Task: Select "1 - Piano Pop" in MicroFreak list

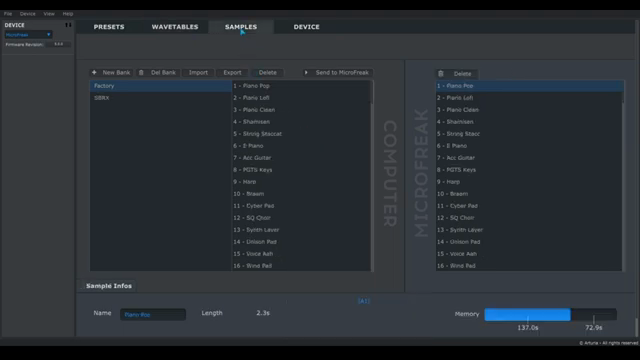Action: coord(529,86)
